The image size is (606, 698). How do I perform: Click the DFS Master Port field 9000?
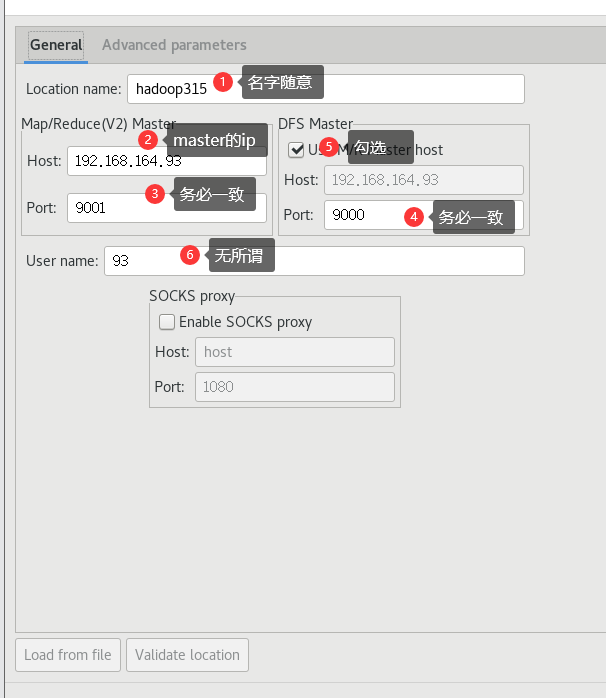click(423, 215)
